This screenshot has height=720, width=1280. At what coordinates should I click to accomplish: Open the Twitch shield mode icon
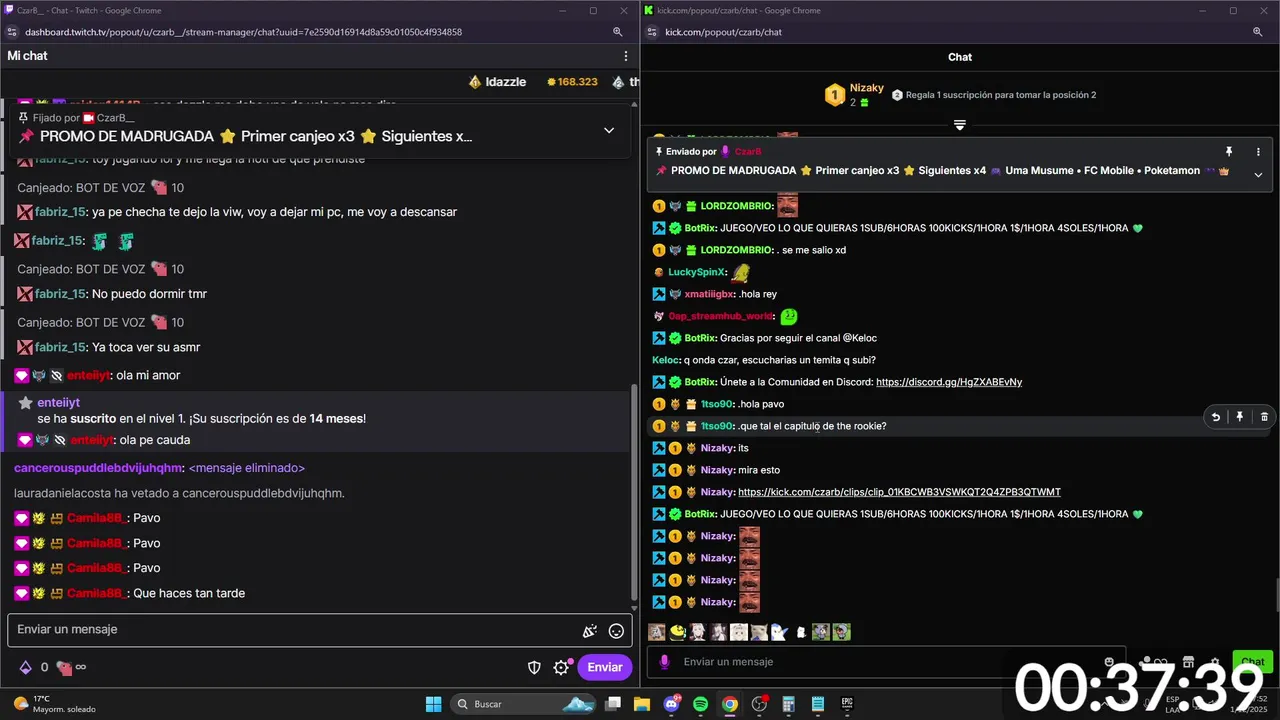(x=535, y=667)
